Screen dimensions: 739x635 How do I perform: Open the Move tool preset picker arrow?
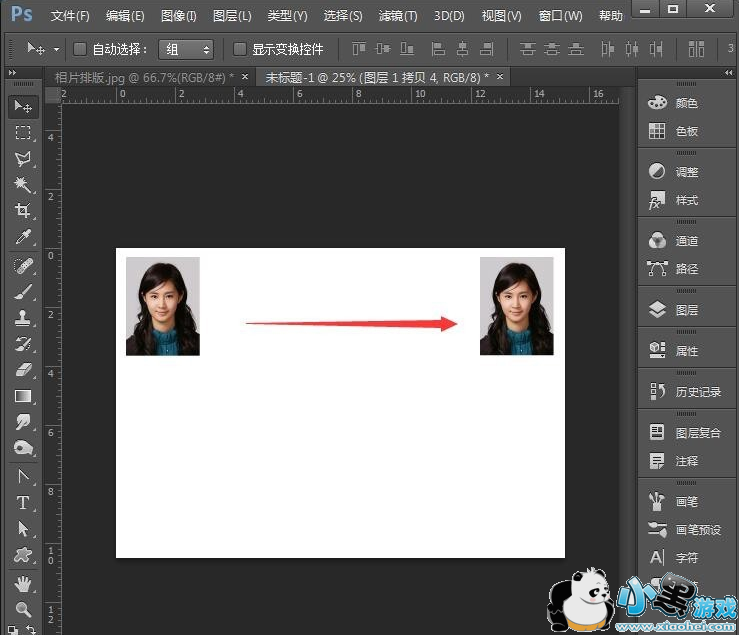[x=56, y=49]
